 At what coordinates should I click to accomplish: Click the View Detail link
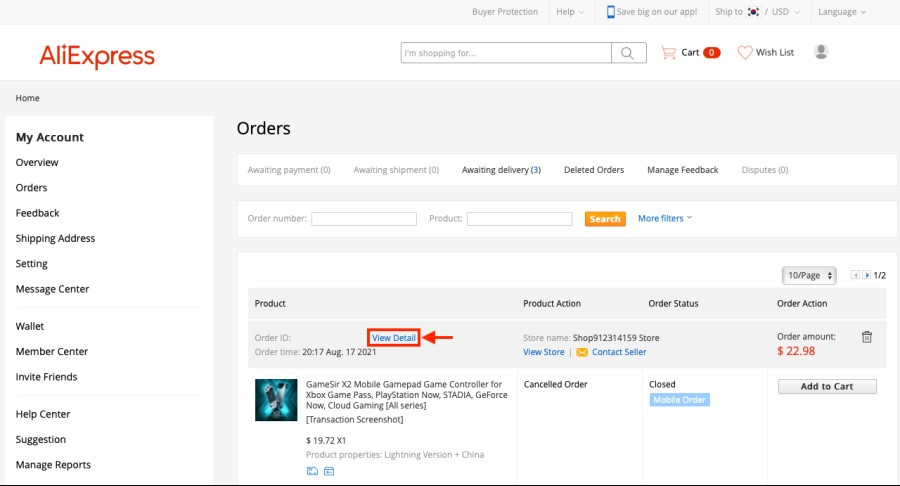pyautogui.click(x=394, y=337)
